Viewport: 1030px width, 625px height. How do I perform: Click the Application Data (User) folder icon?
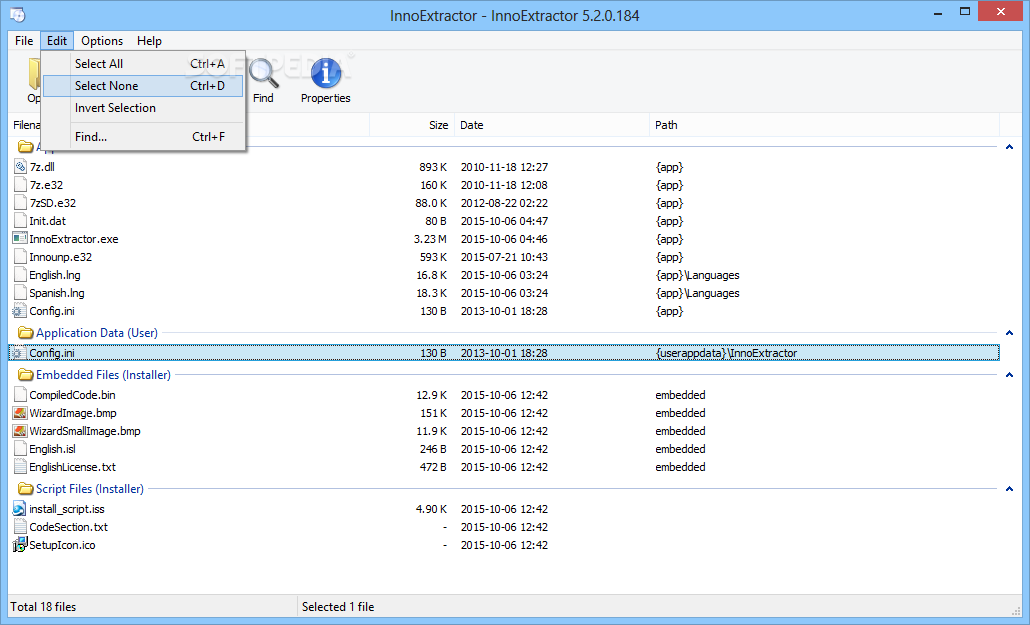tap(26, 333)
